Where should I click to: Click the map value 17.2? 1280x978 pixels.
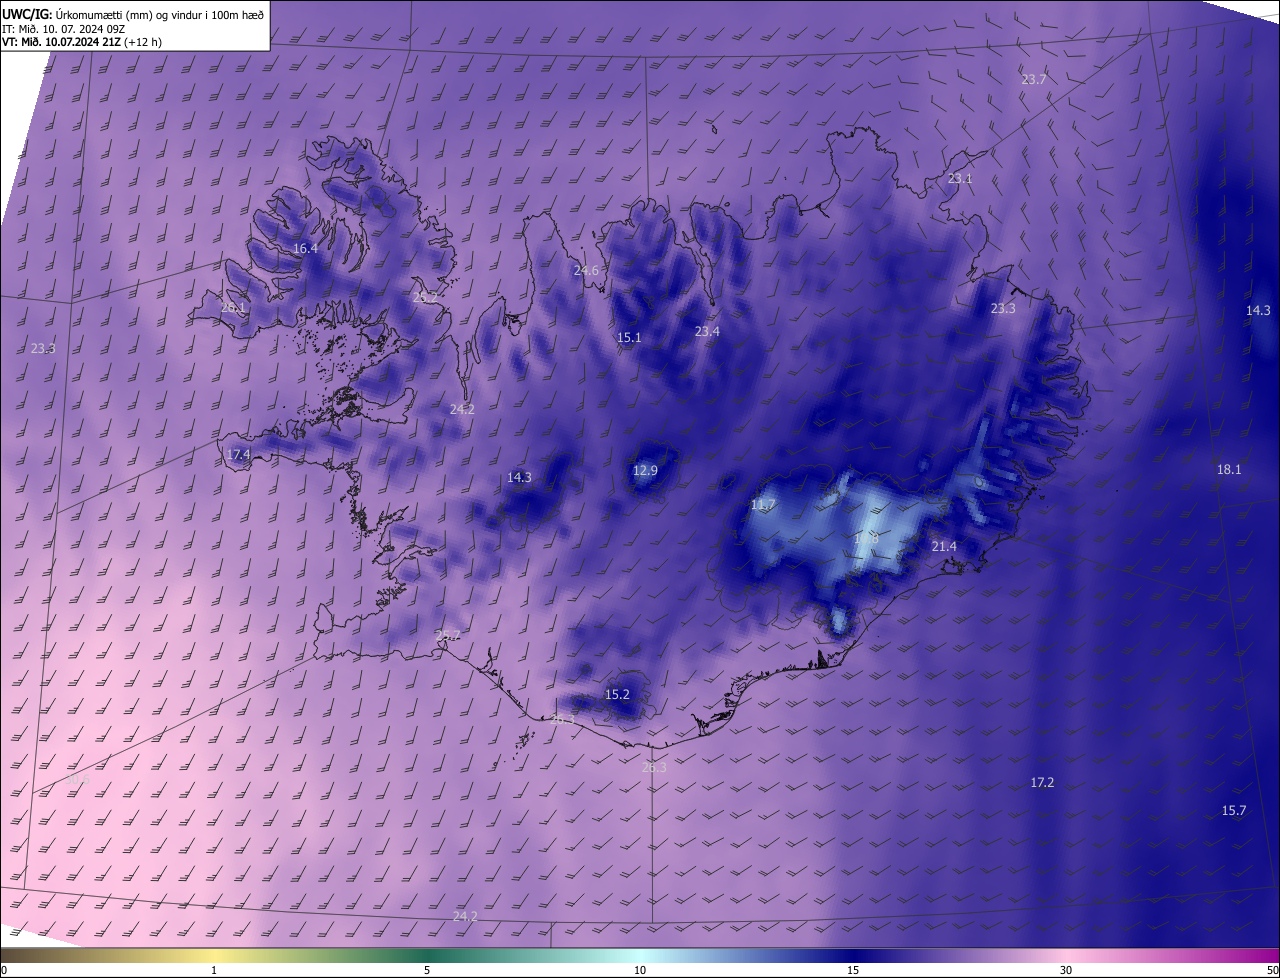[1042, 782]
